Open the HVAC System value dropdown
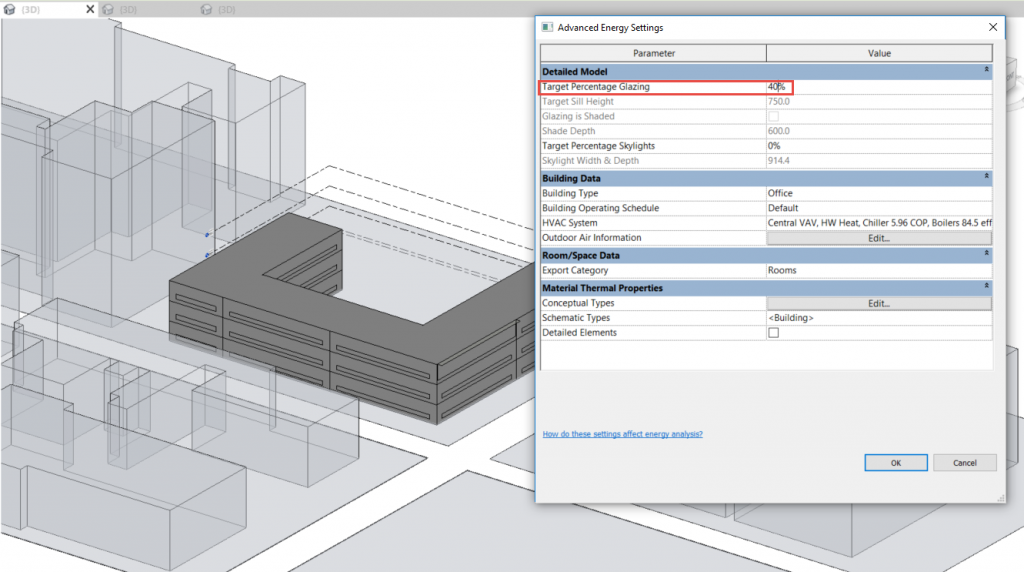 click(x=879, y=223)
